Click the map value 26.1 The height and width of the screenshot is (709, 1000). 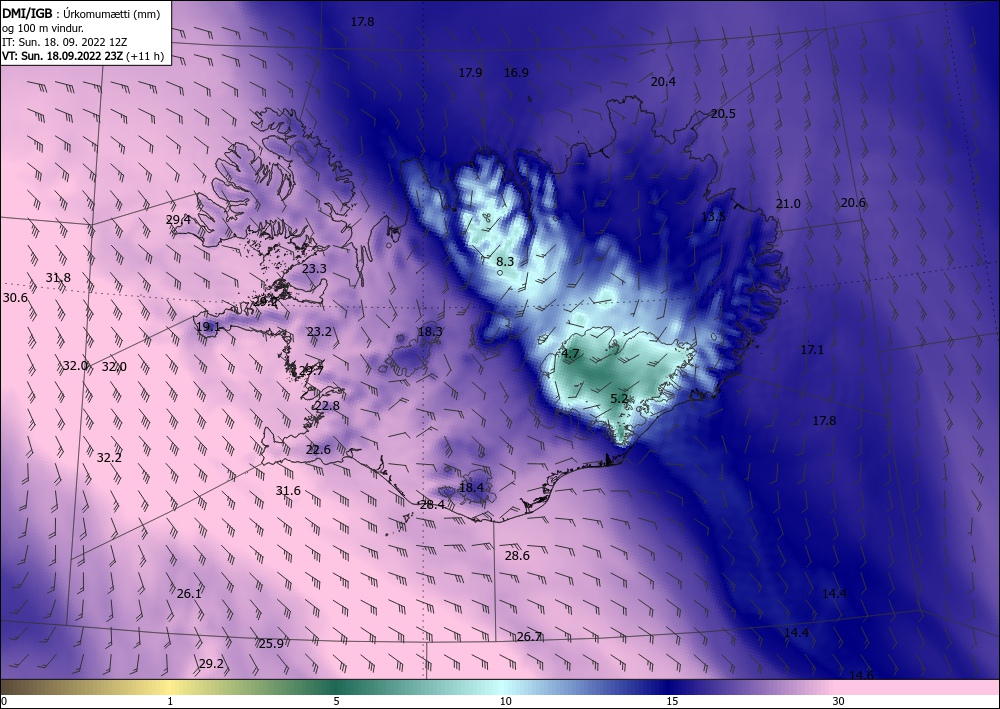pos(189,594)
